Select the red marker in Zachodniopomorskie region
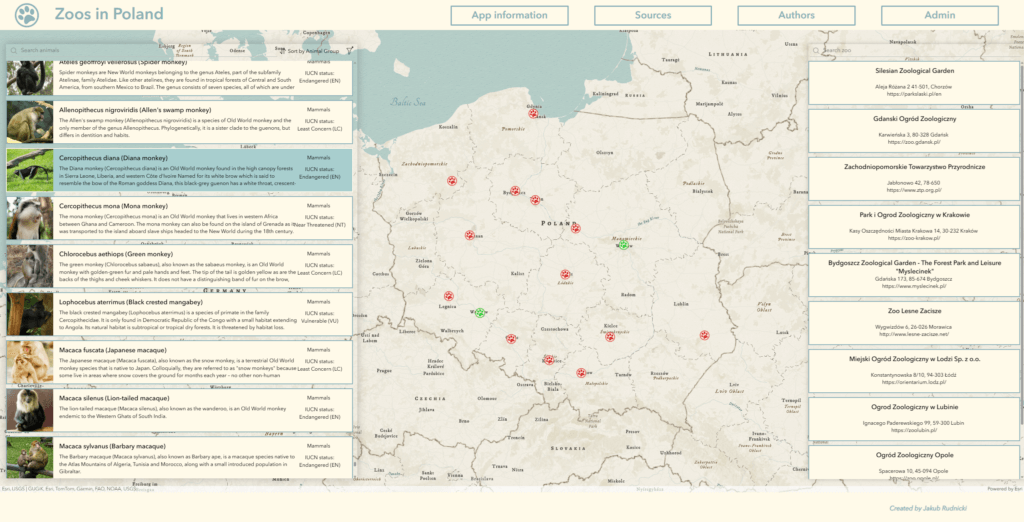 pyautogui.click(x=452, y=180)
